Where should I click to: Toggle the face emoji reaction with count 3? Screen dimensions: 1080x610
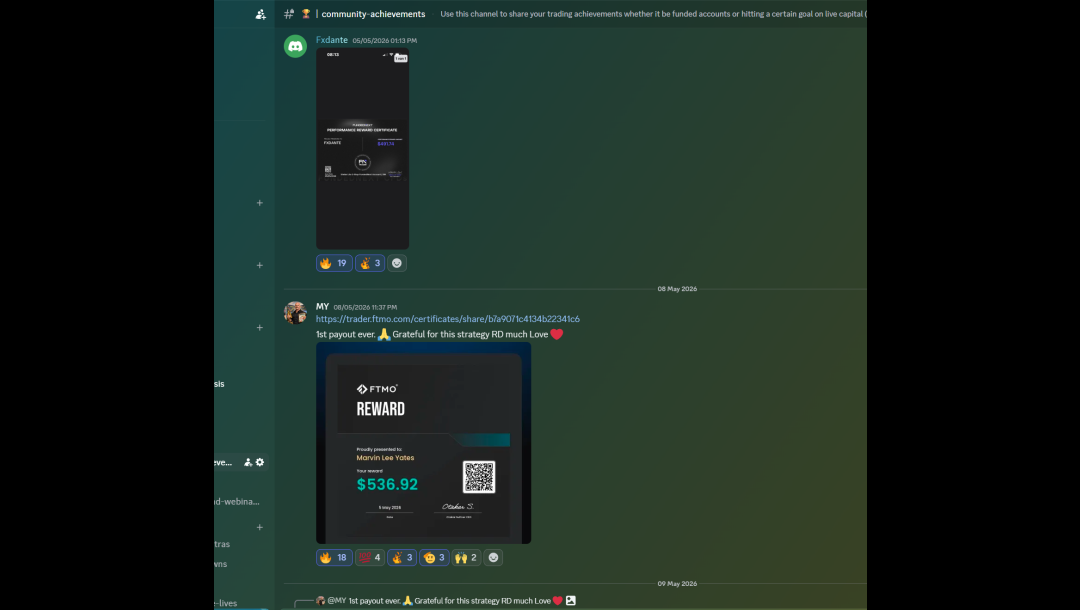[435, 558]
